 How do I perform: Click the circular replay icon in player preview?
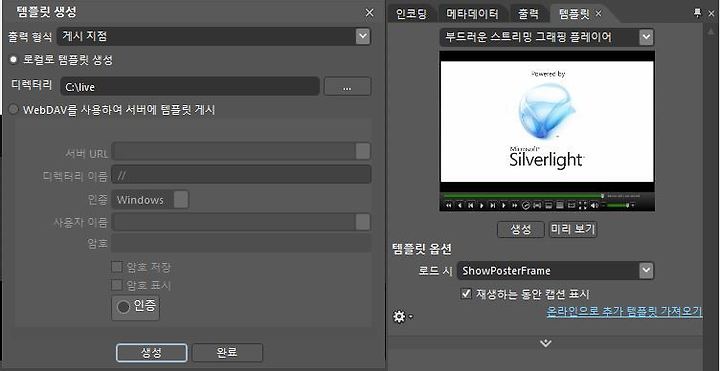(526, 206)
